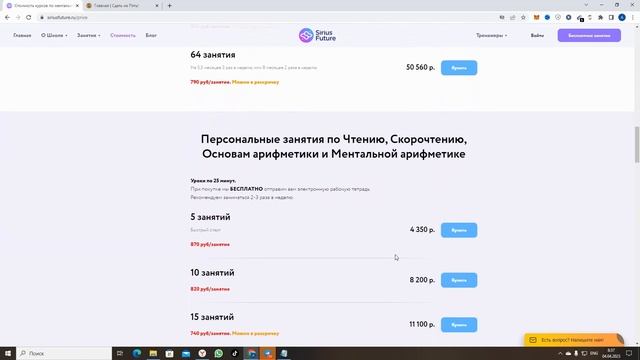Open the Есть вопрос? Напишите нам chat widget

click(573, 340)
